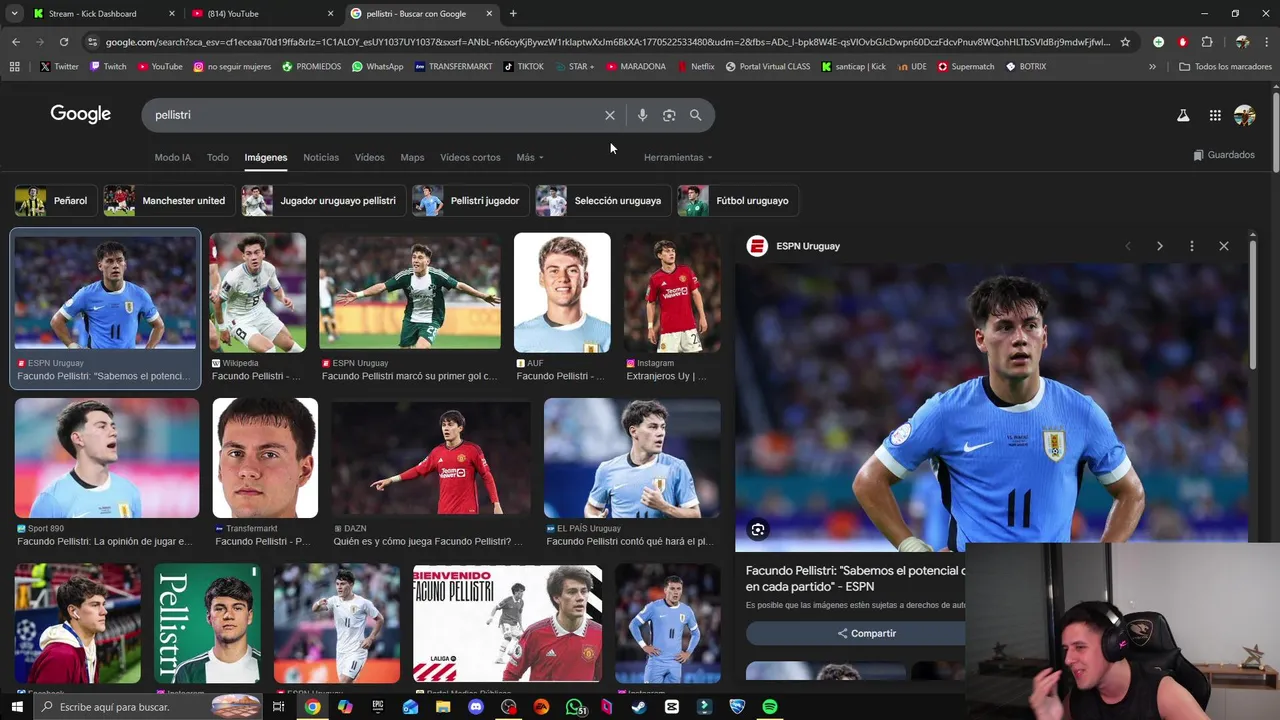Viewport: 1280px width, 720px height.
Task: Switch to Noticias tab
Action: [x=321, y=157]
